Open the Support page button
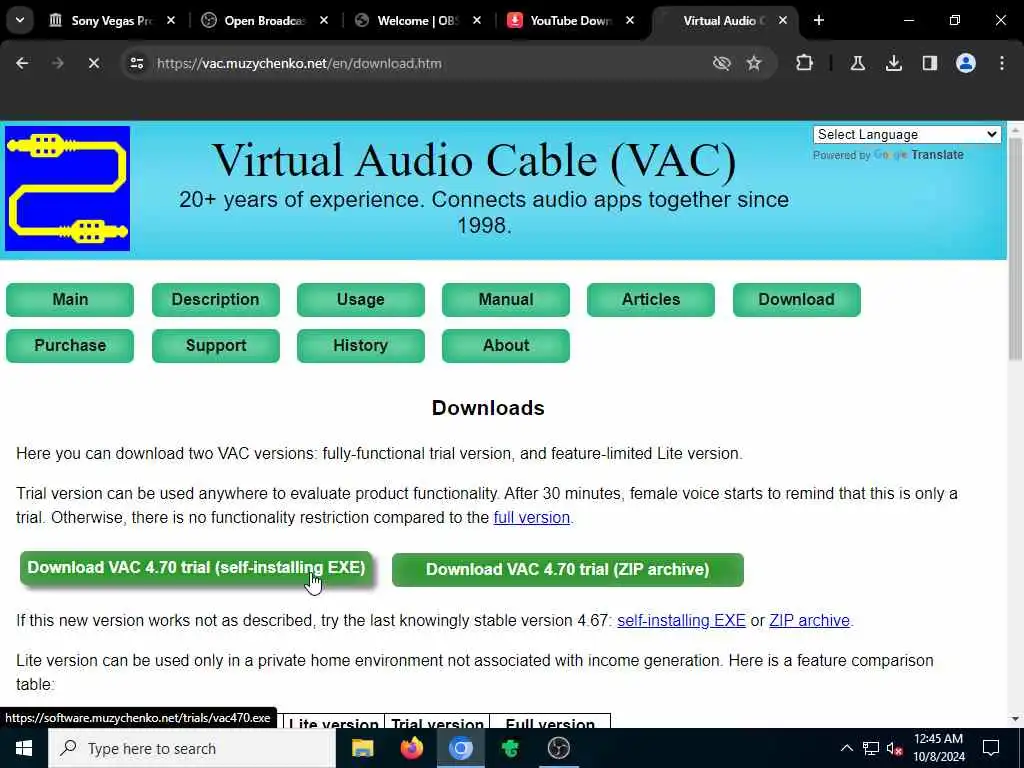 (x=216, y=345)
